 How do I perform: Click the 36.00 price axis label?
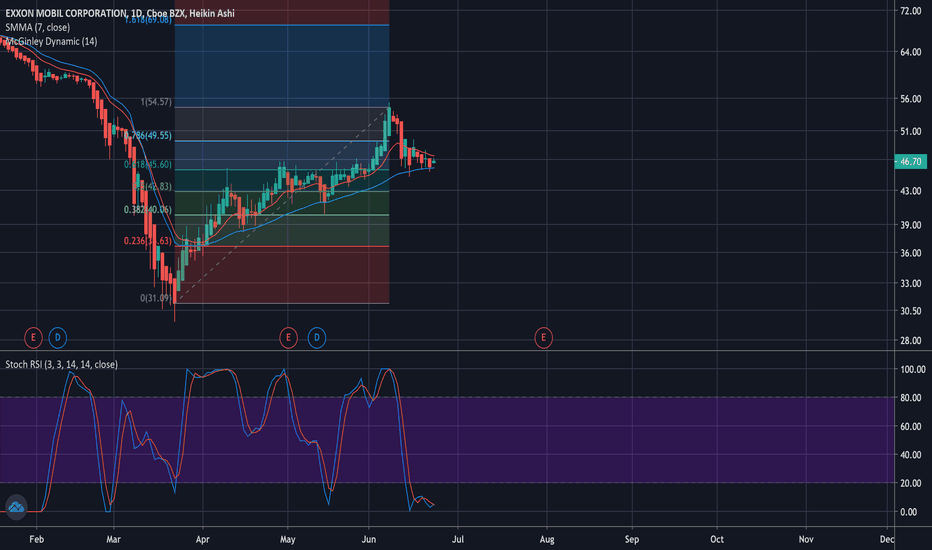coord(911,253)
